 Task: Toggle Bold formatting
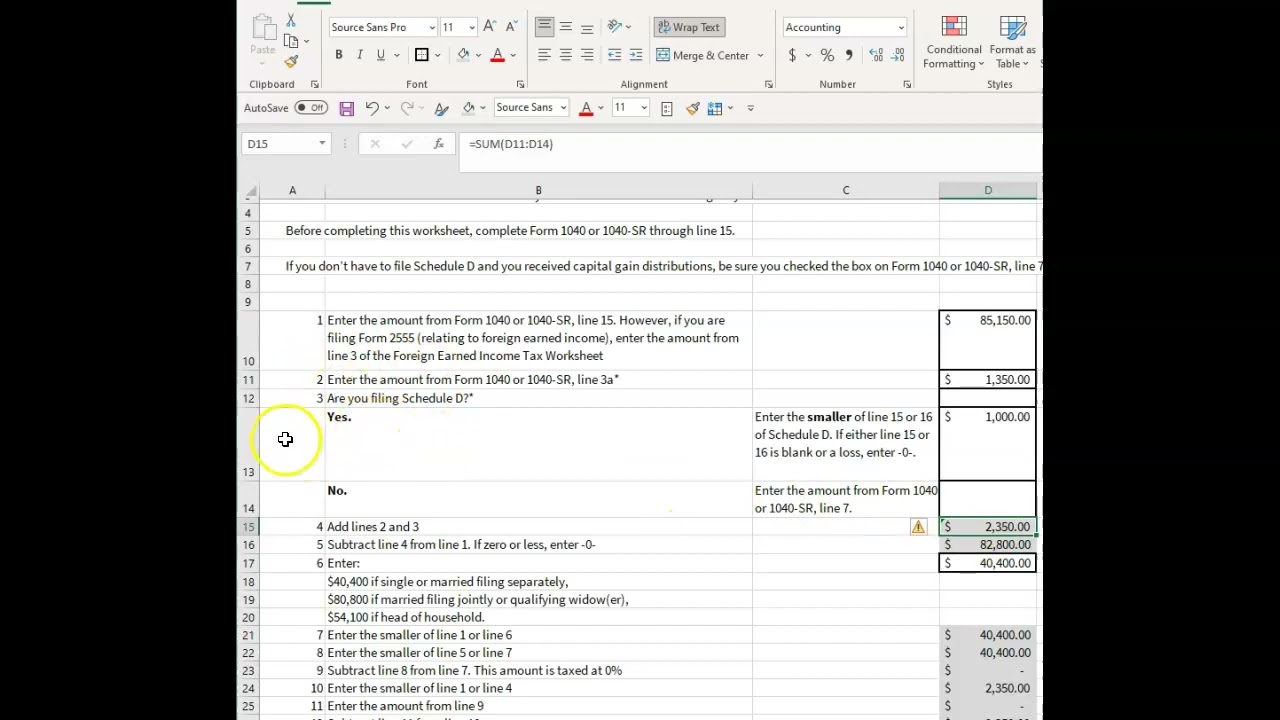[x=338, y=55]
